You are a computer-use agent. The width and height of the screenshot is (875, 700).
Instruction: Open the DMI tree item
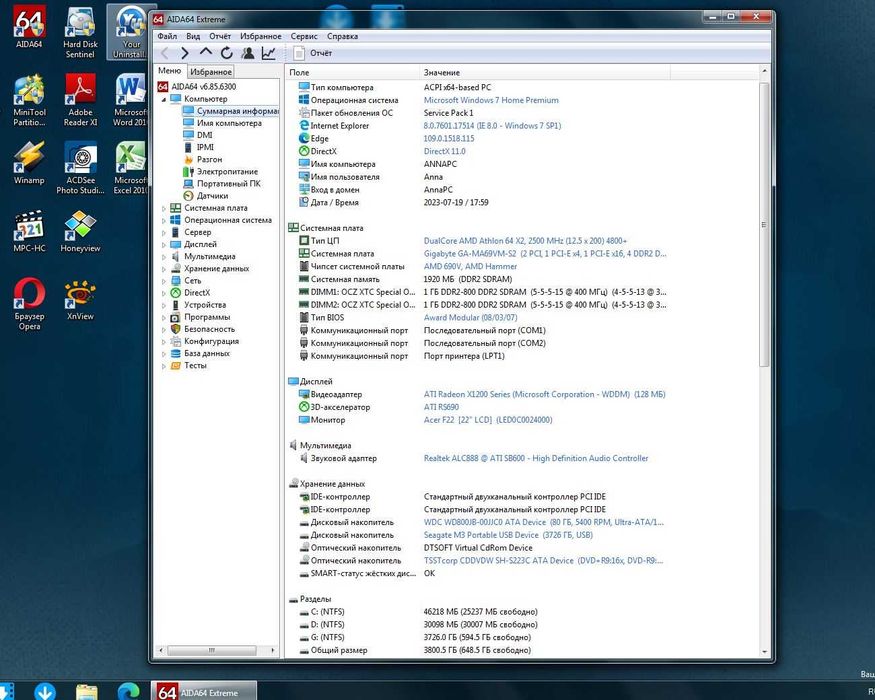(x=198, y=135)
